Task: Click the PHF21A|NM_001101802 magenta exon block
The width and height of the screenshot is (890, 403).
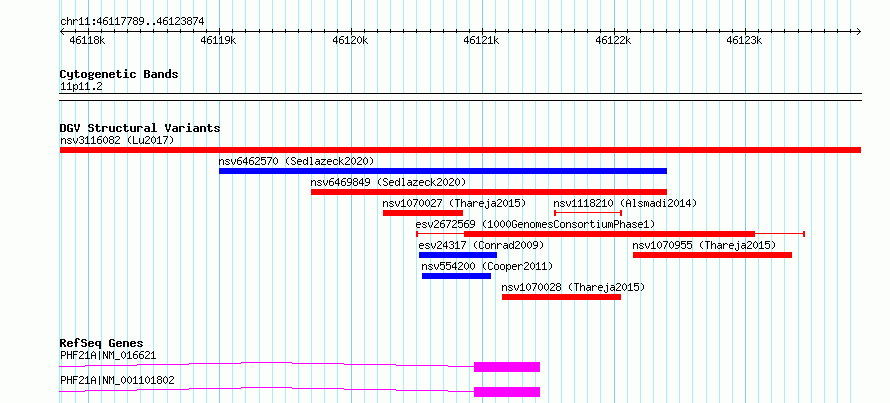Action: (x=507, y=392)
